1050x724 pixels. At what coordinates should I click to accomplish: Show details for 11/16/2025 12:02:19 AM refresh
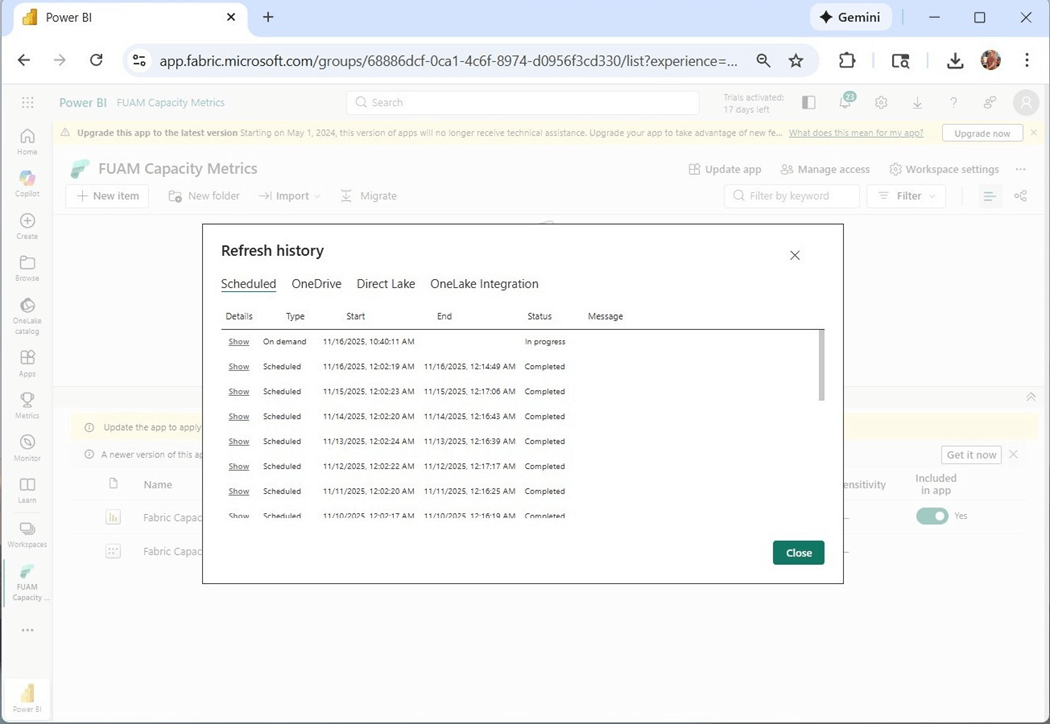(238, 366)
